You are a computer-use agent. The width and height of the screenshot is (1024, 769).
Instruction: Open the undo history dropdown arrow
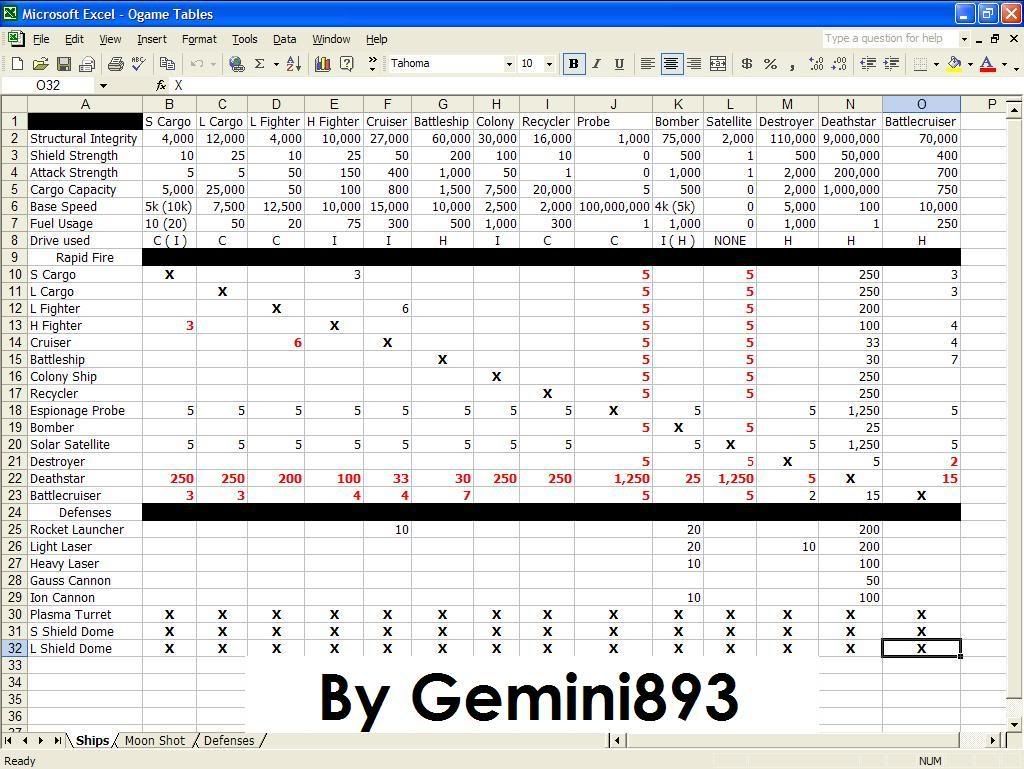pos(214,64)
